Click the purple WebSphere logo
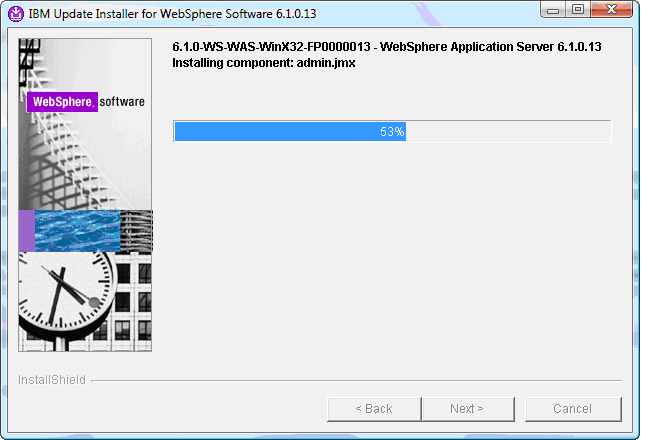 click(x=62, y=102)
